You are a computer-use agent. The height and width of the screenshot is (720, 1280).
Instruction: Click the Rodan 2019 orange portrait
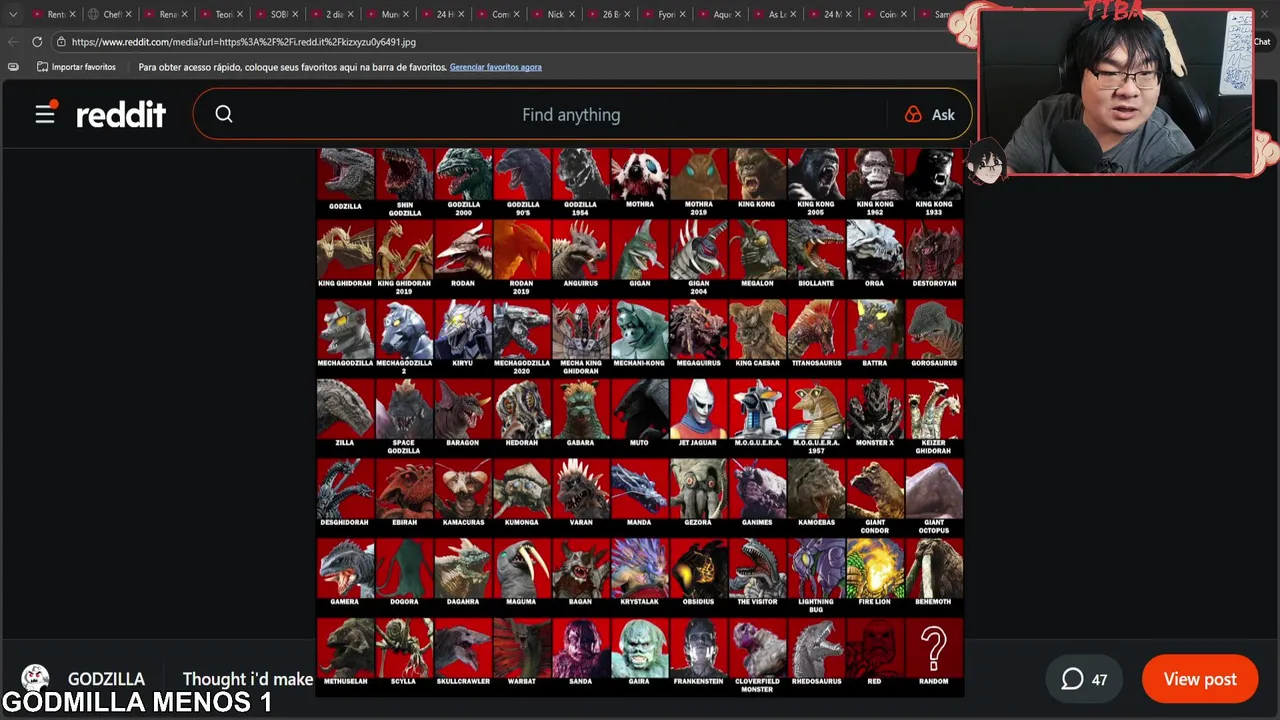(522, 250)
